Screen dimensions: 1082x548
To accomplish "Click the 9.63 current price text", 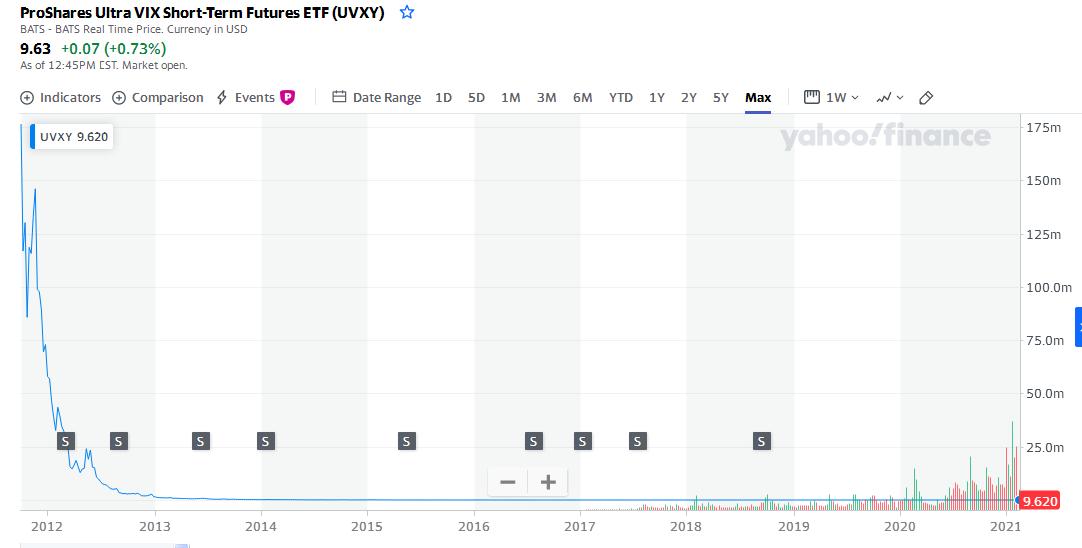I will (35, 48).
